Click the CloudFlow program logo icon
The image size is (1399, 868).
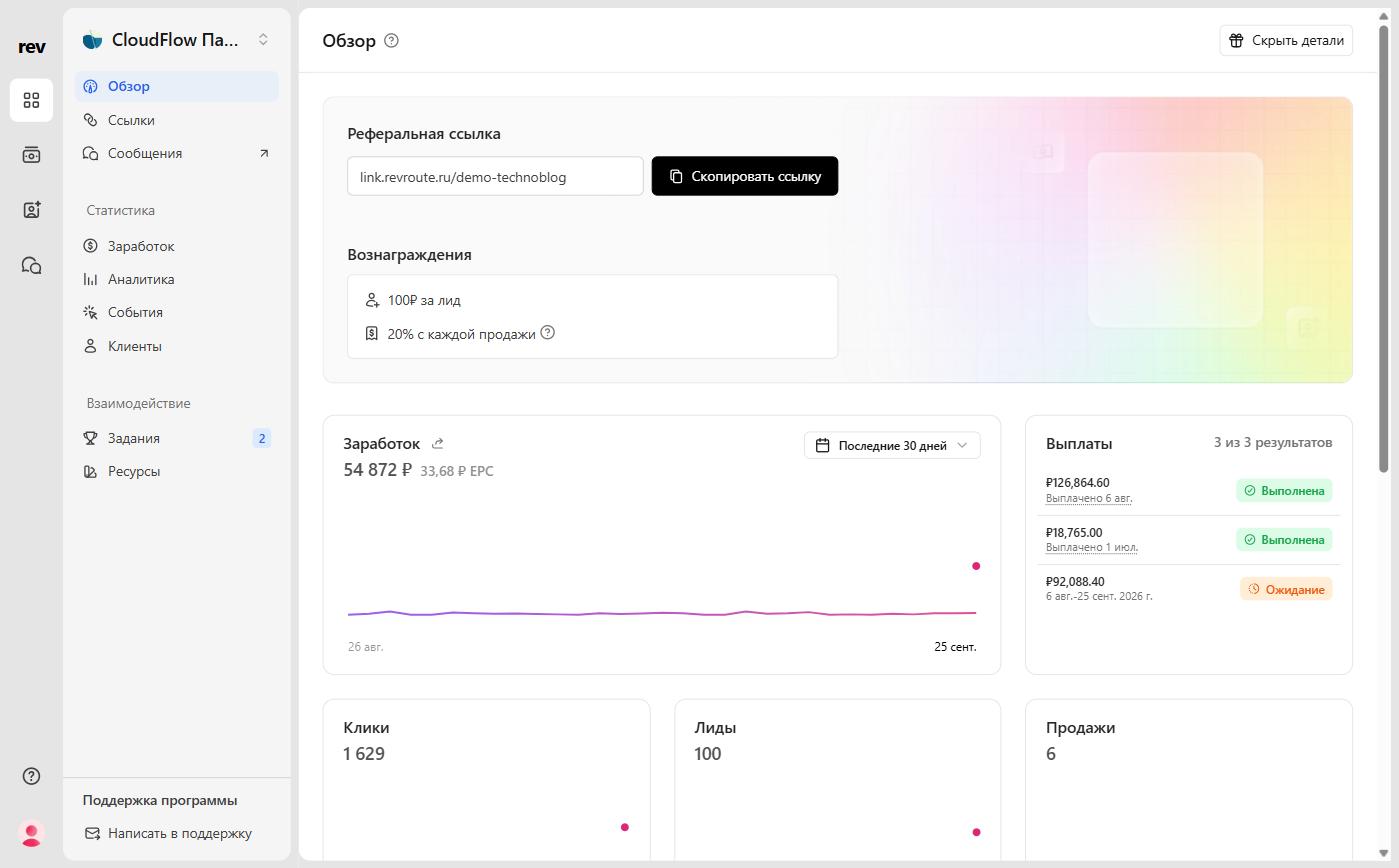[93, 40]
